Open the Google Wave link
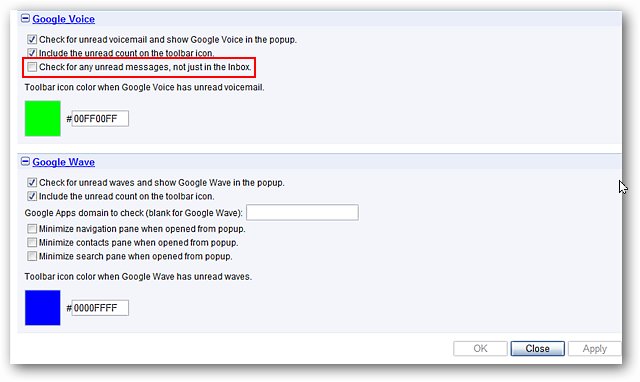The height and width of the screenshot is (382, 640). (64, 162)
